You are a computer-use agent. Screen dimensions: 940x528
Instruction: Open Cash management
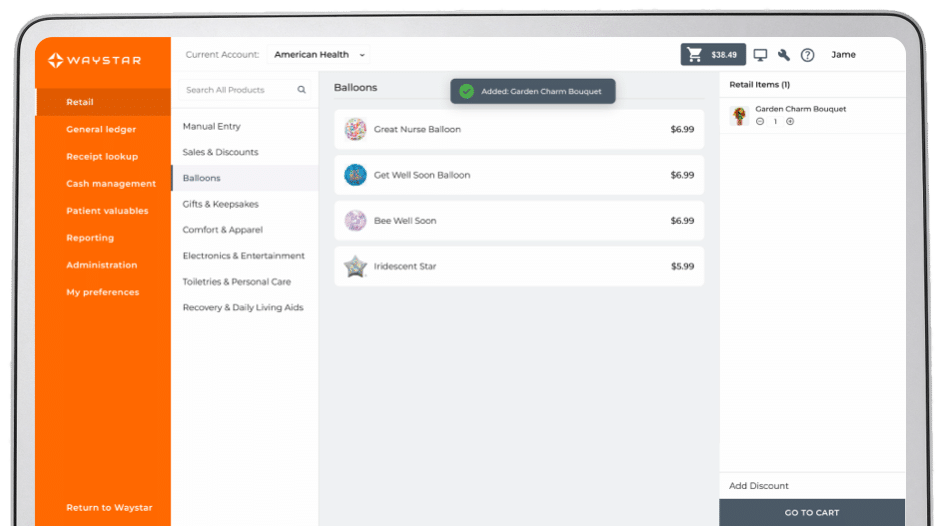pos(111,183)
